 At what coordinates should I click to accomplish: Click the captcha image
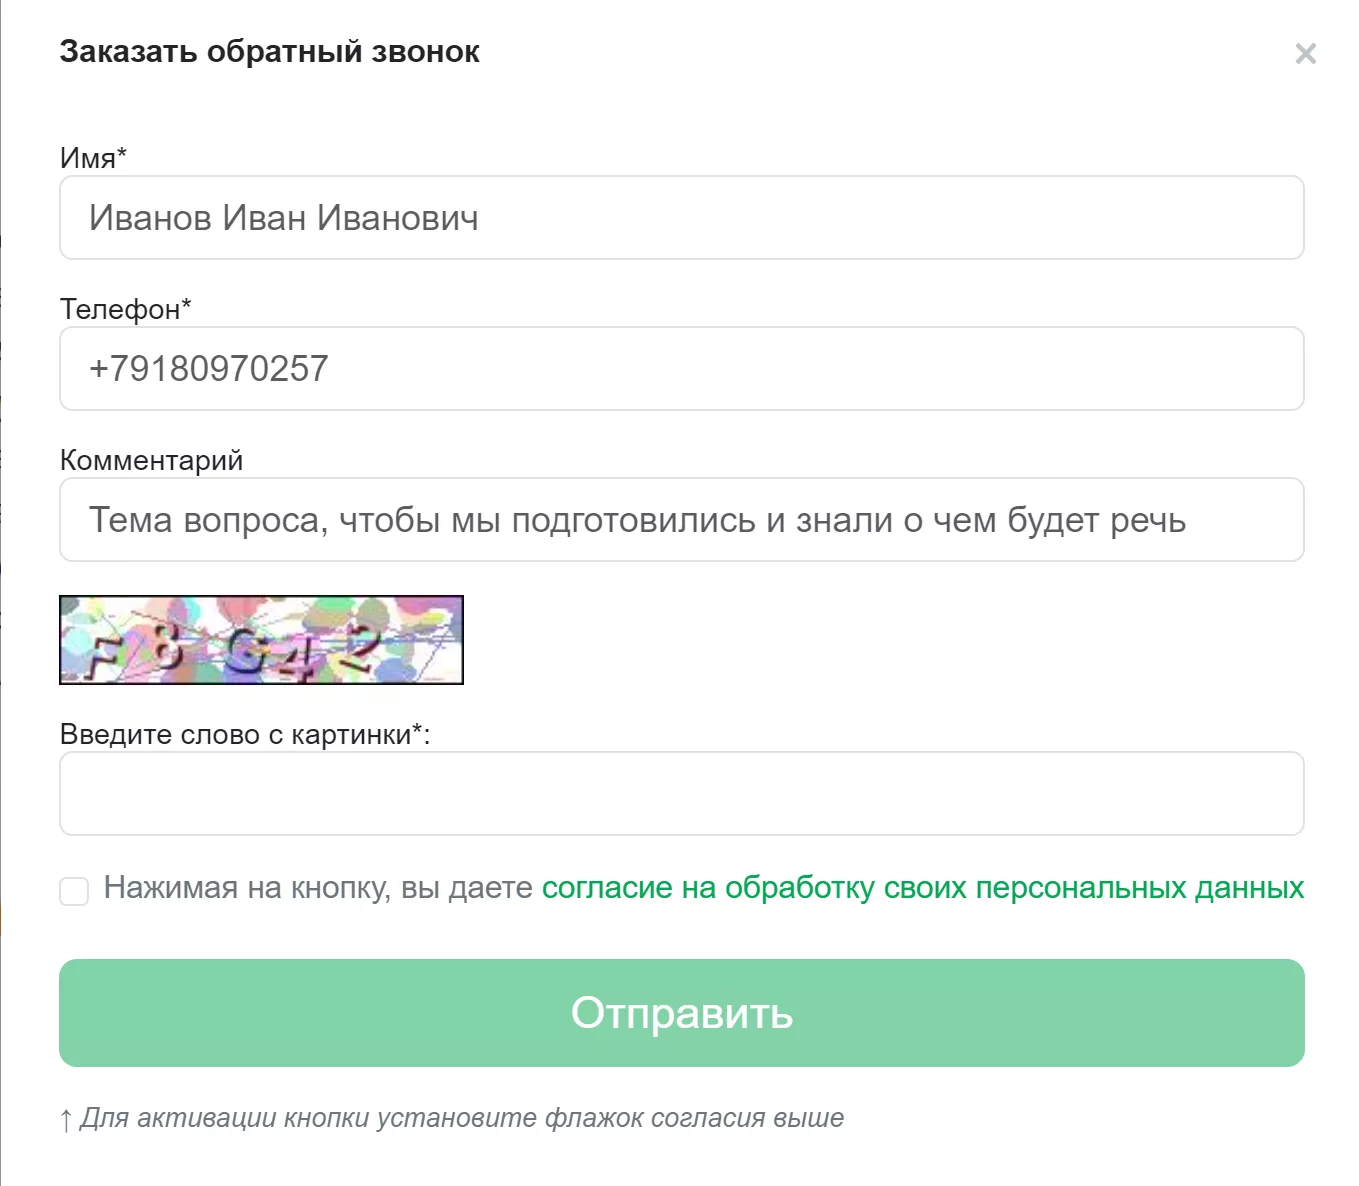(261, 640)
